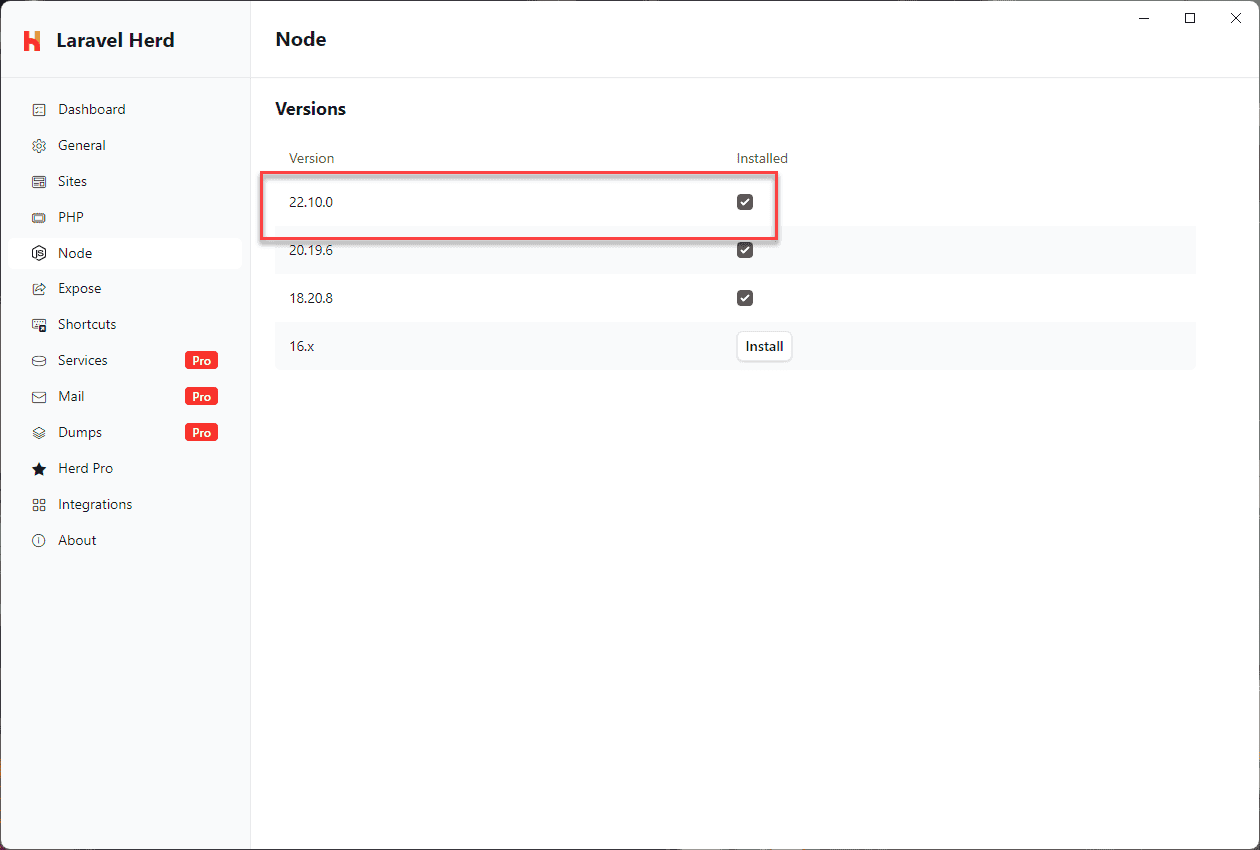Select the Node sidebar item
The width and height of the screenshot is (1260, 850).
(75, 253)
